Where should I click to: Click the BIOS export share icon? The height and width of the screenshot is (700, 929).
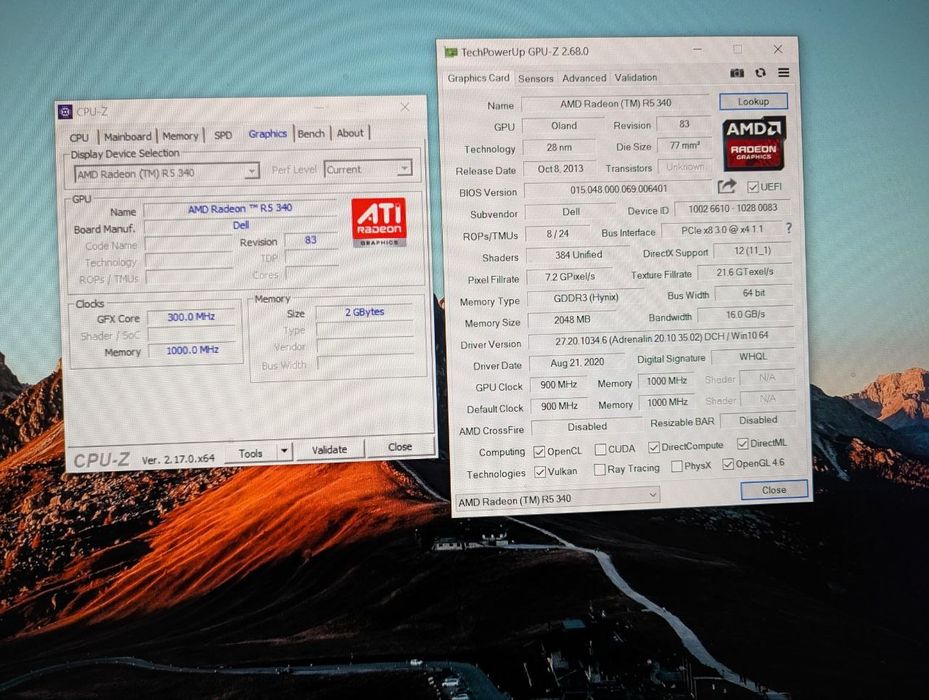(x=727, y=187)
